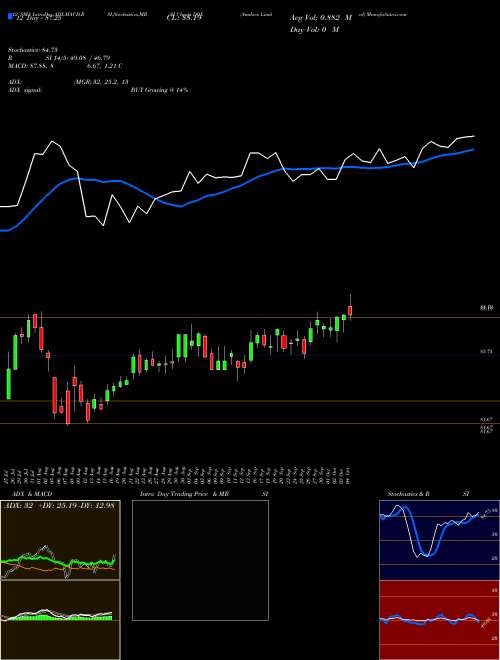Viewport: 500px width, 660px height.
Task: Click the '53.73' price axis label
Action: (486, 351)
